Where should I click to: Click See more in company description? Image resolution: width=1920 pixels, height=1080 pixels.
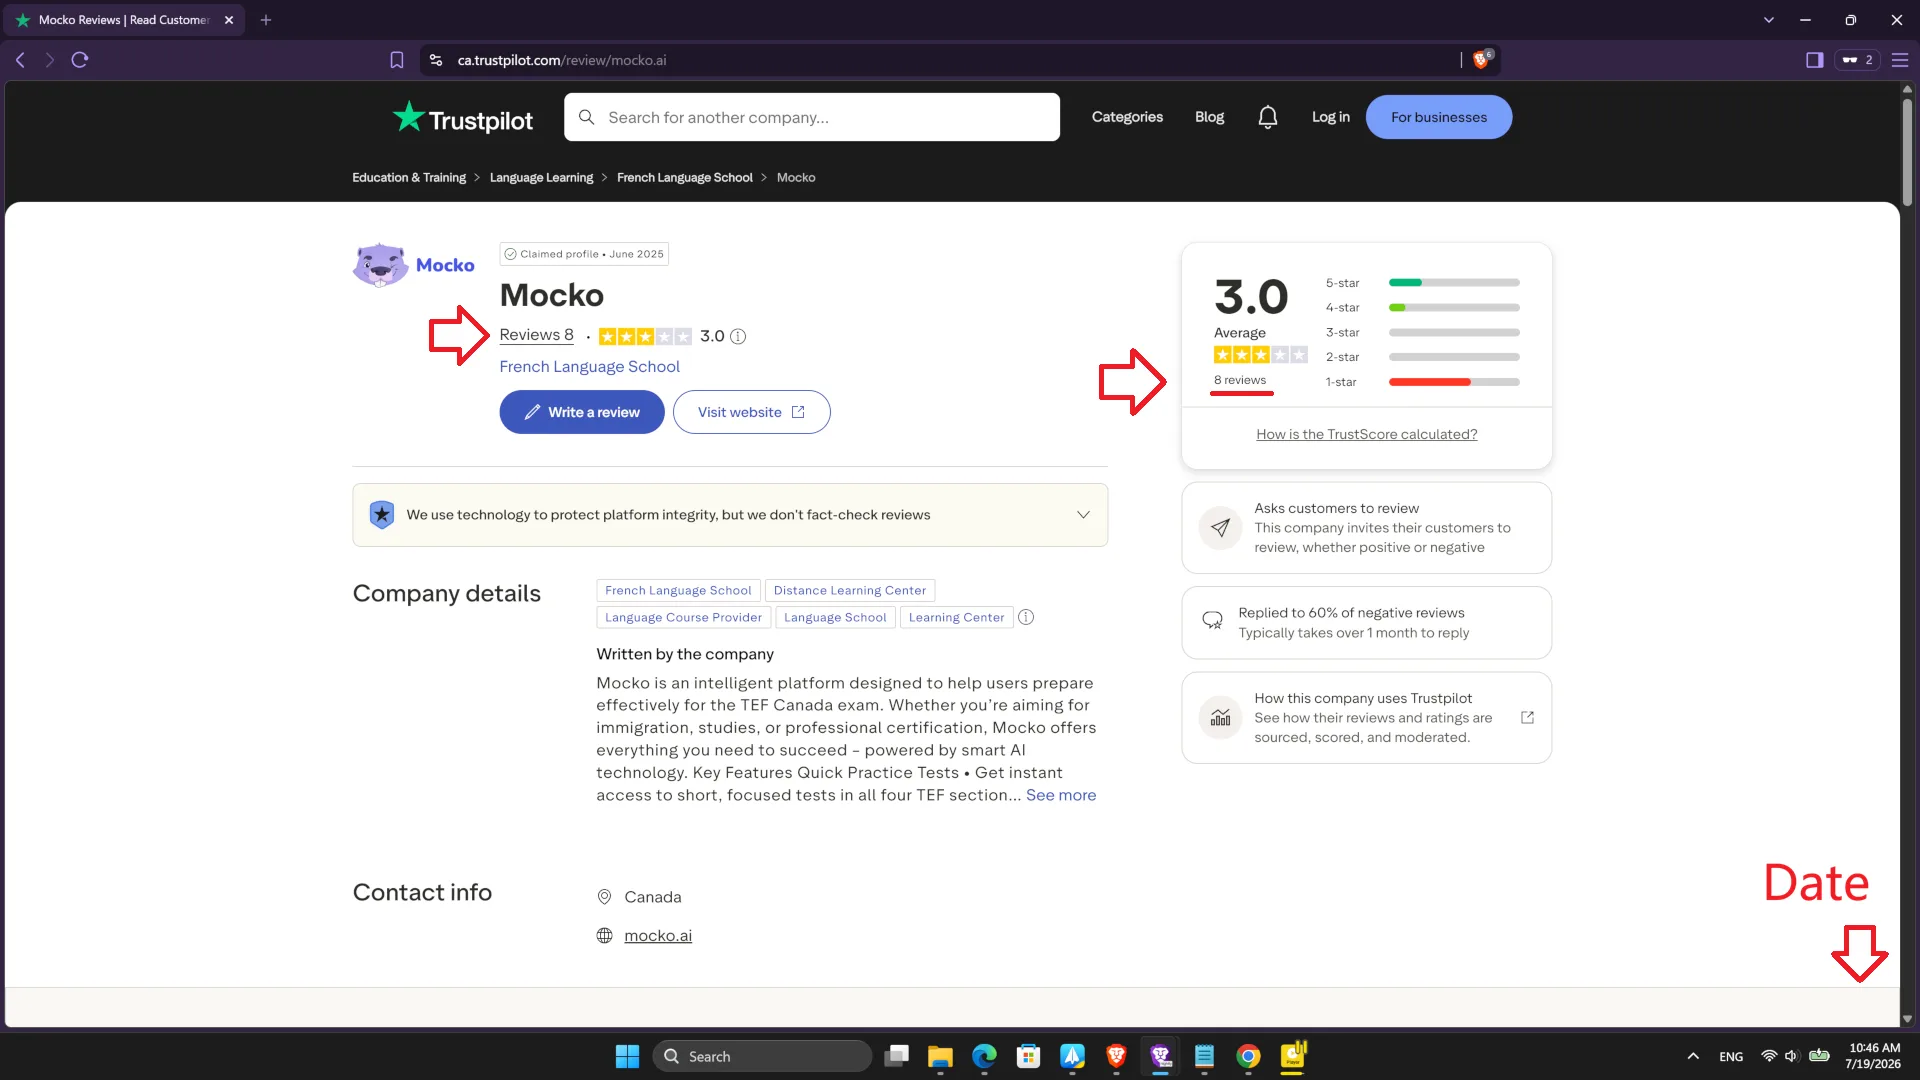[x=1060, y=795]
